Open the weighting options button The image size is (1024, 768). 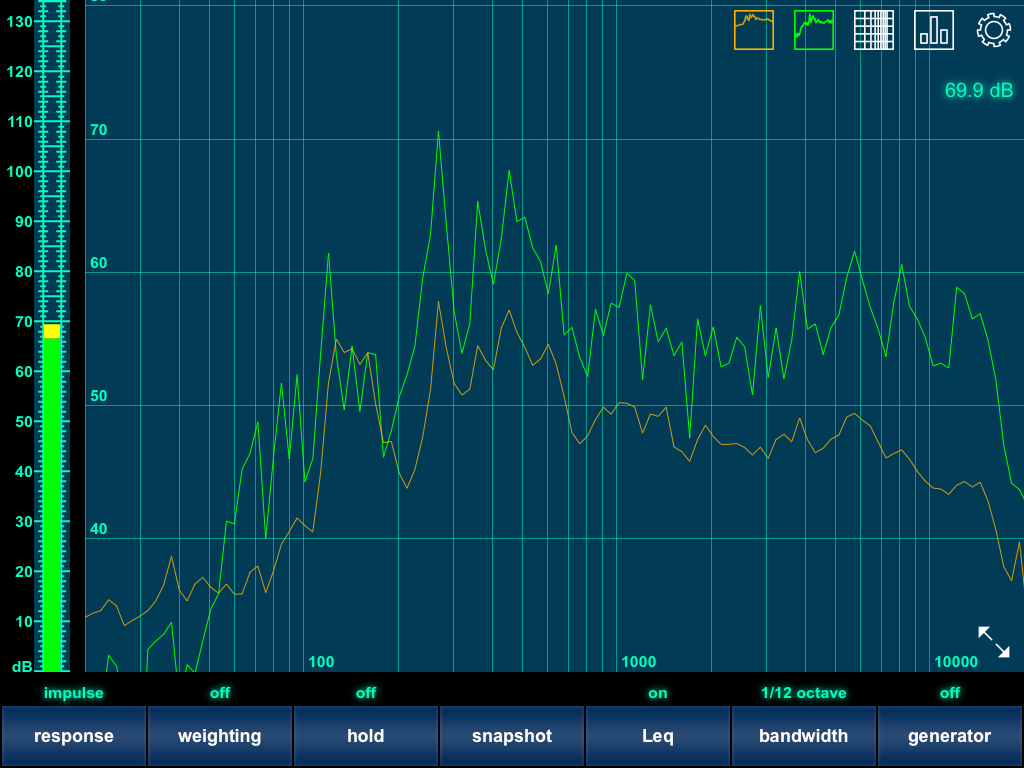pyautogui.click(x=219, y=736)
